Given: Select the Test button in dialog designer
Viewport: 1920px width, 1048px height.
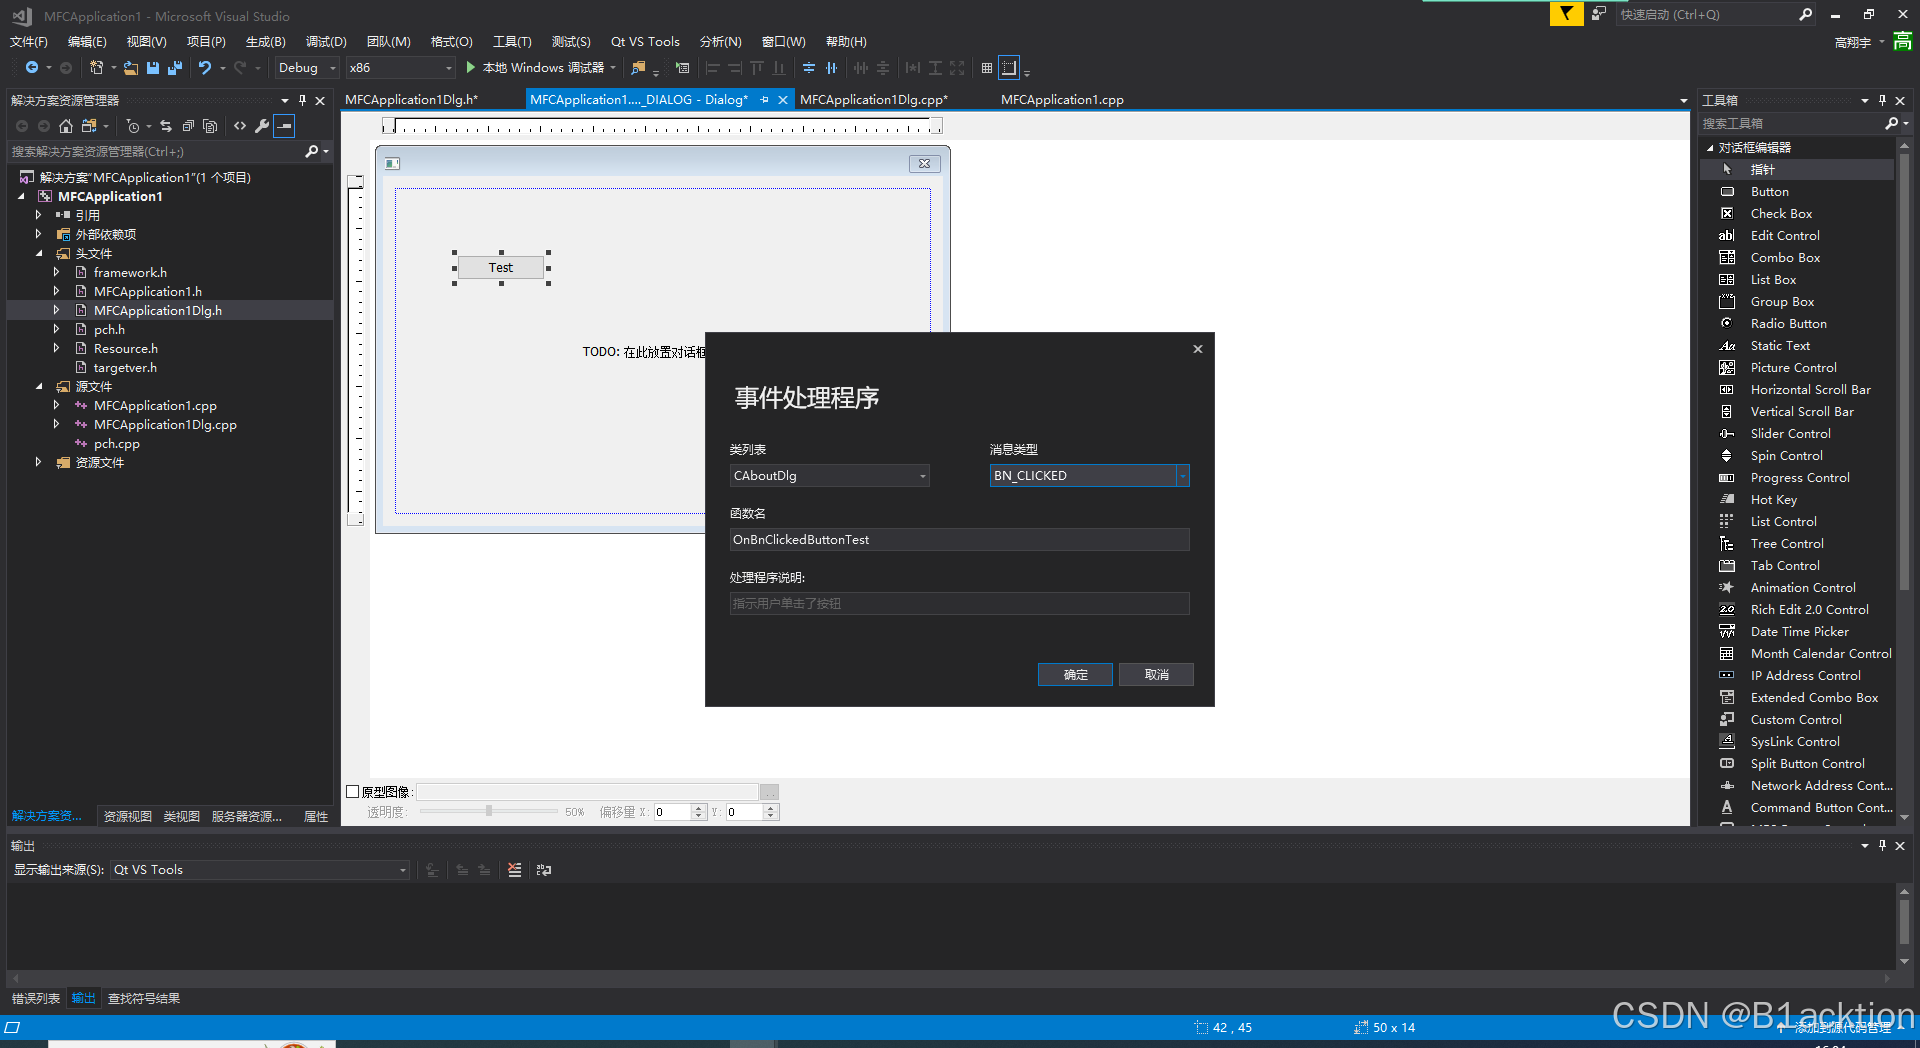Looking at the screenshot, I should coord(501,268).
